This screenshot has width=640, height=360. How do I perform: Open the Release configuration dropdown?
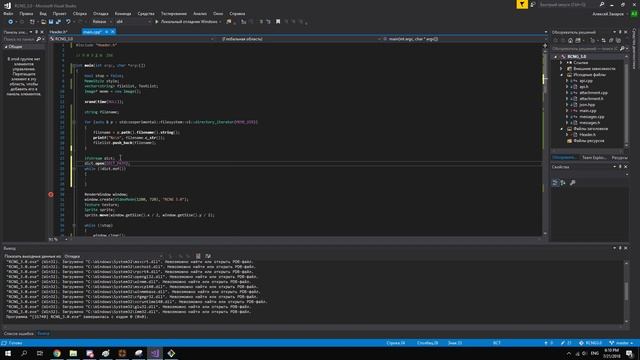point(102,22)
